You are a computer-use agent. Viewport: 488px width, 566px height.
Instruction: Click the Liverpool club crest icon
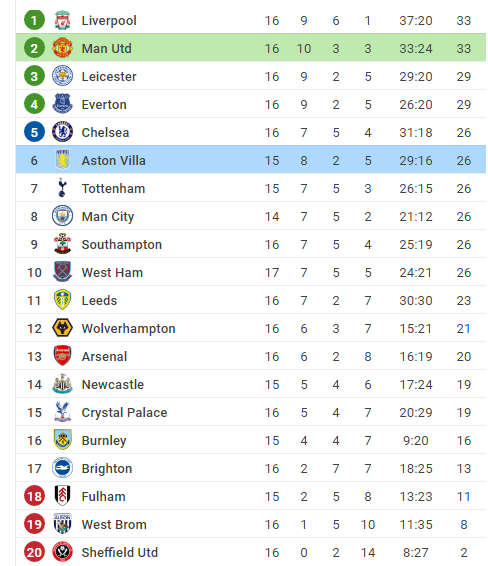pyautogui.click(x=62, y=20)
